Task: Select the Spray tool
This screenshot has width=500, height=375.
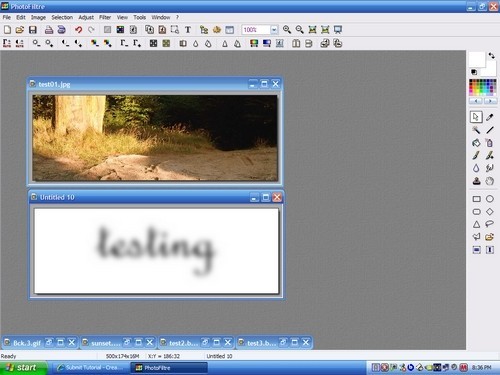Action: coord(490,143)
